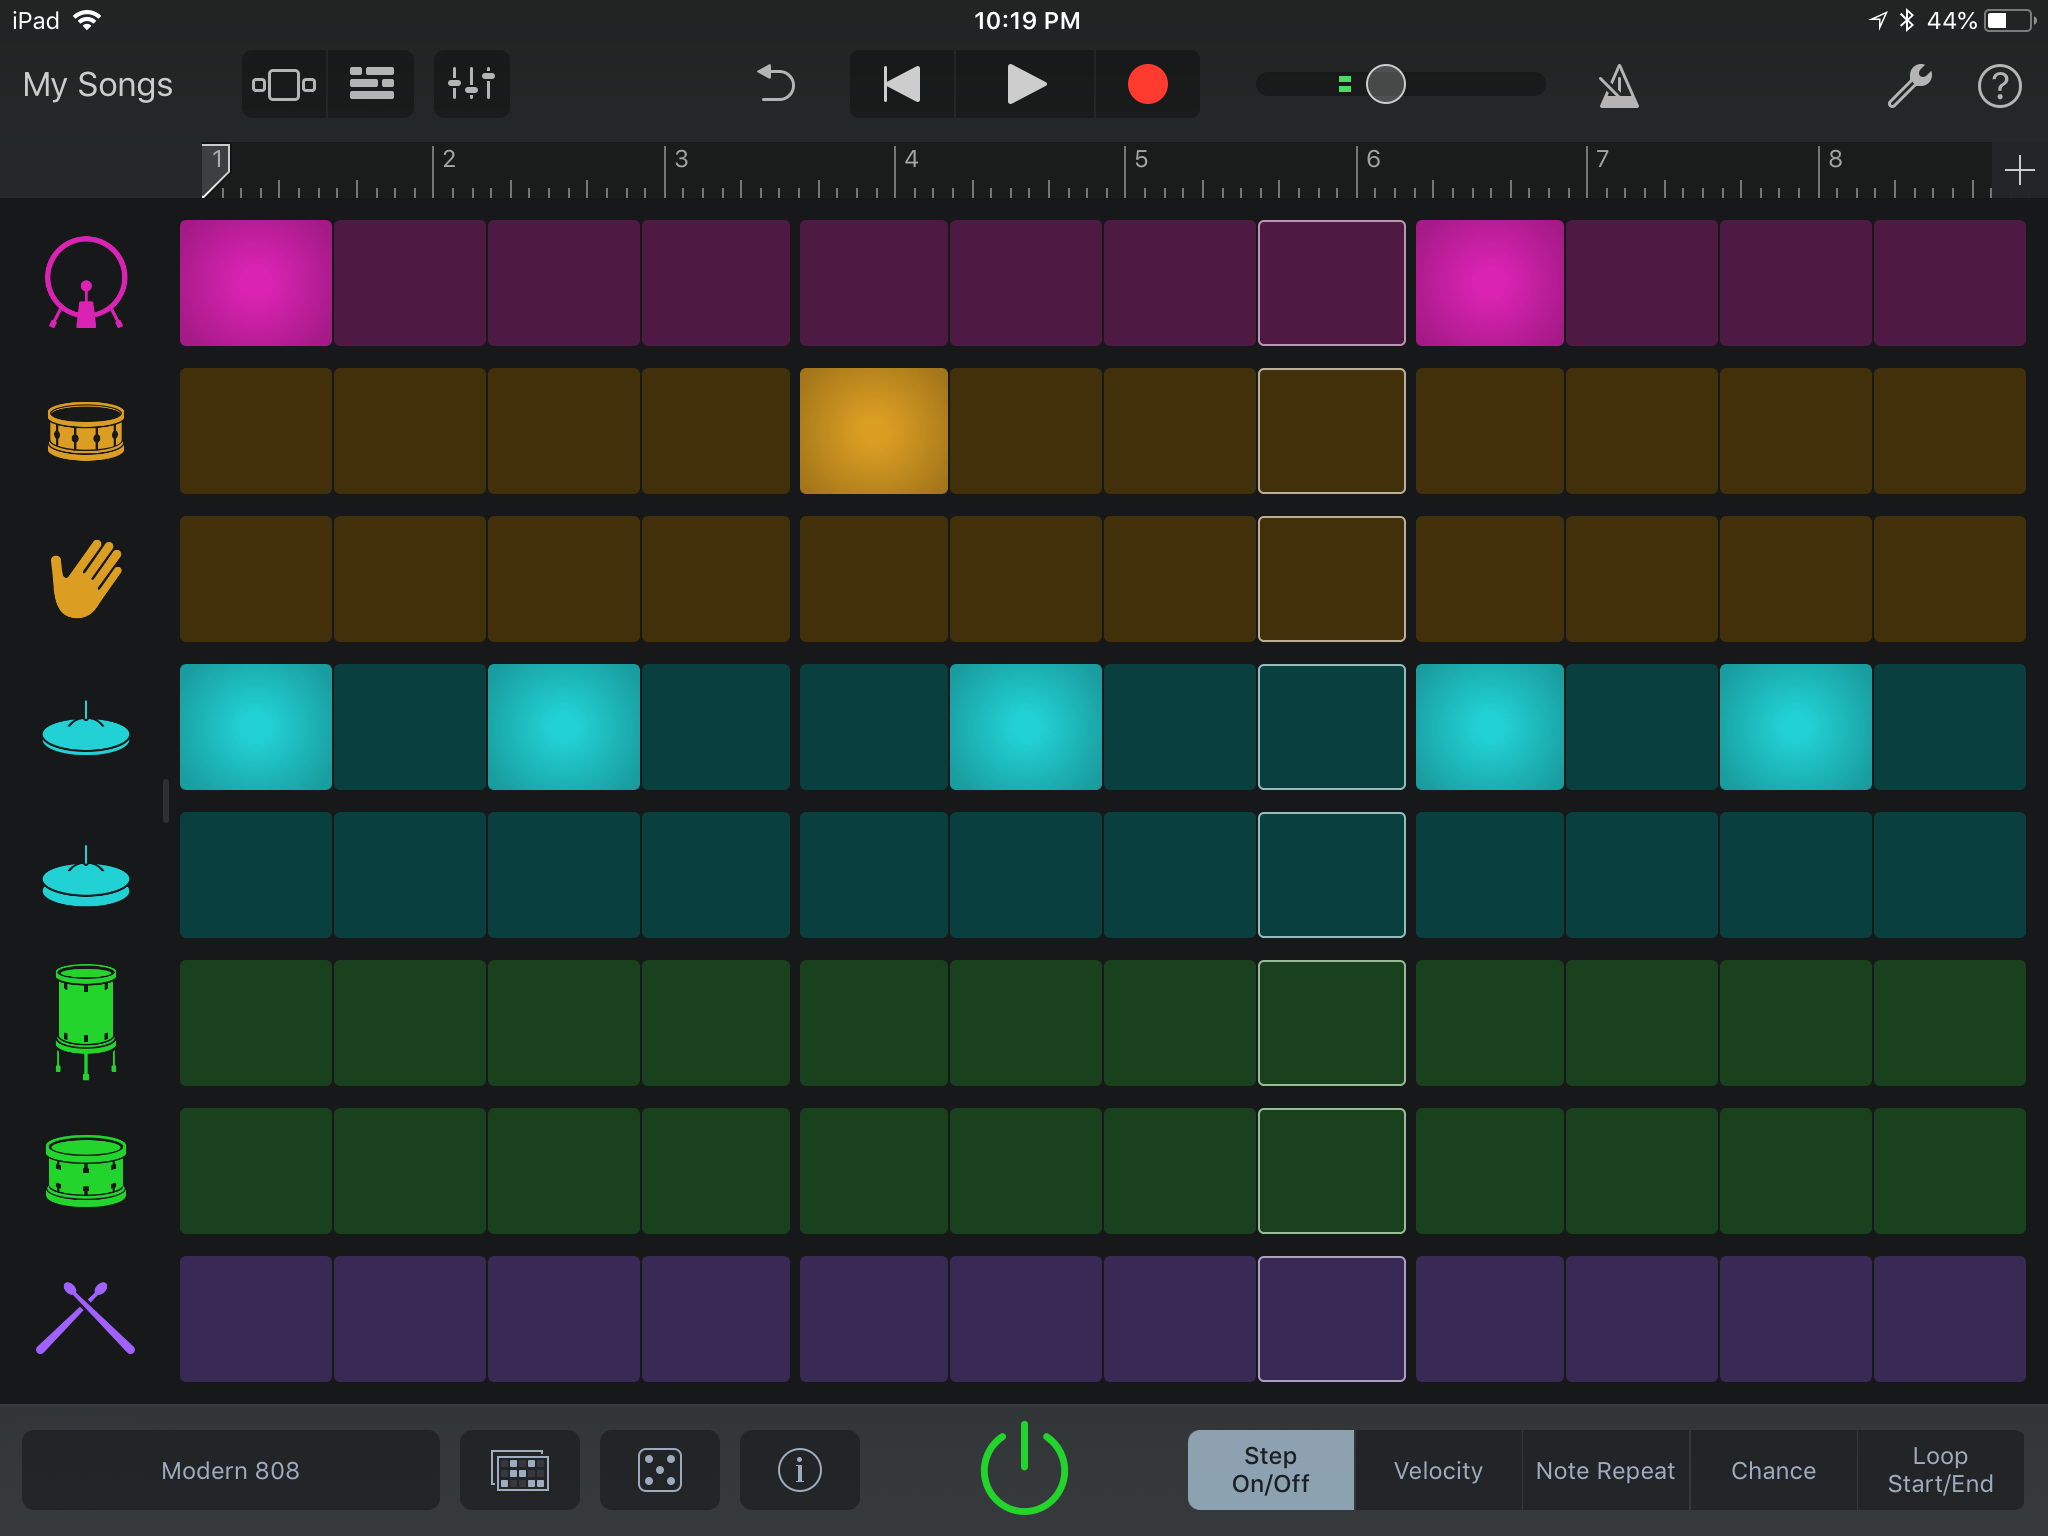Turn off kick step one
Screen dimensions: 2048x1536
coord(256,283)
